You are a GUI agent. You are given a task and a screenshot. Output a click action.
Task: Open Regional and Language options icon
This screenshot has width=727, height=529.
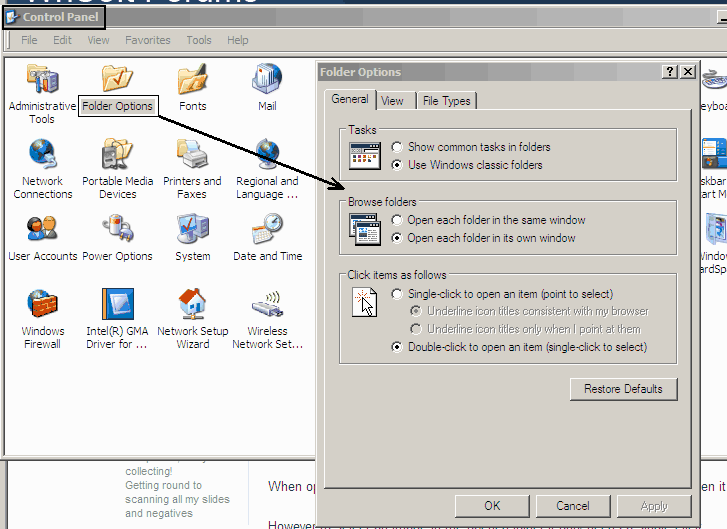pos(267,153)
